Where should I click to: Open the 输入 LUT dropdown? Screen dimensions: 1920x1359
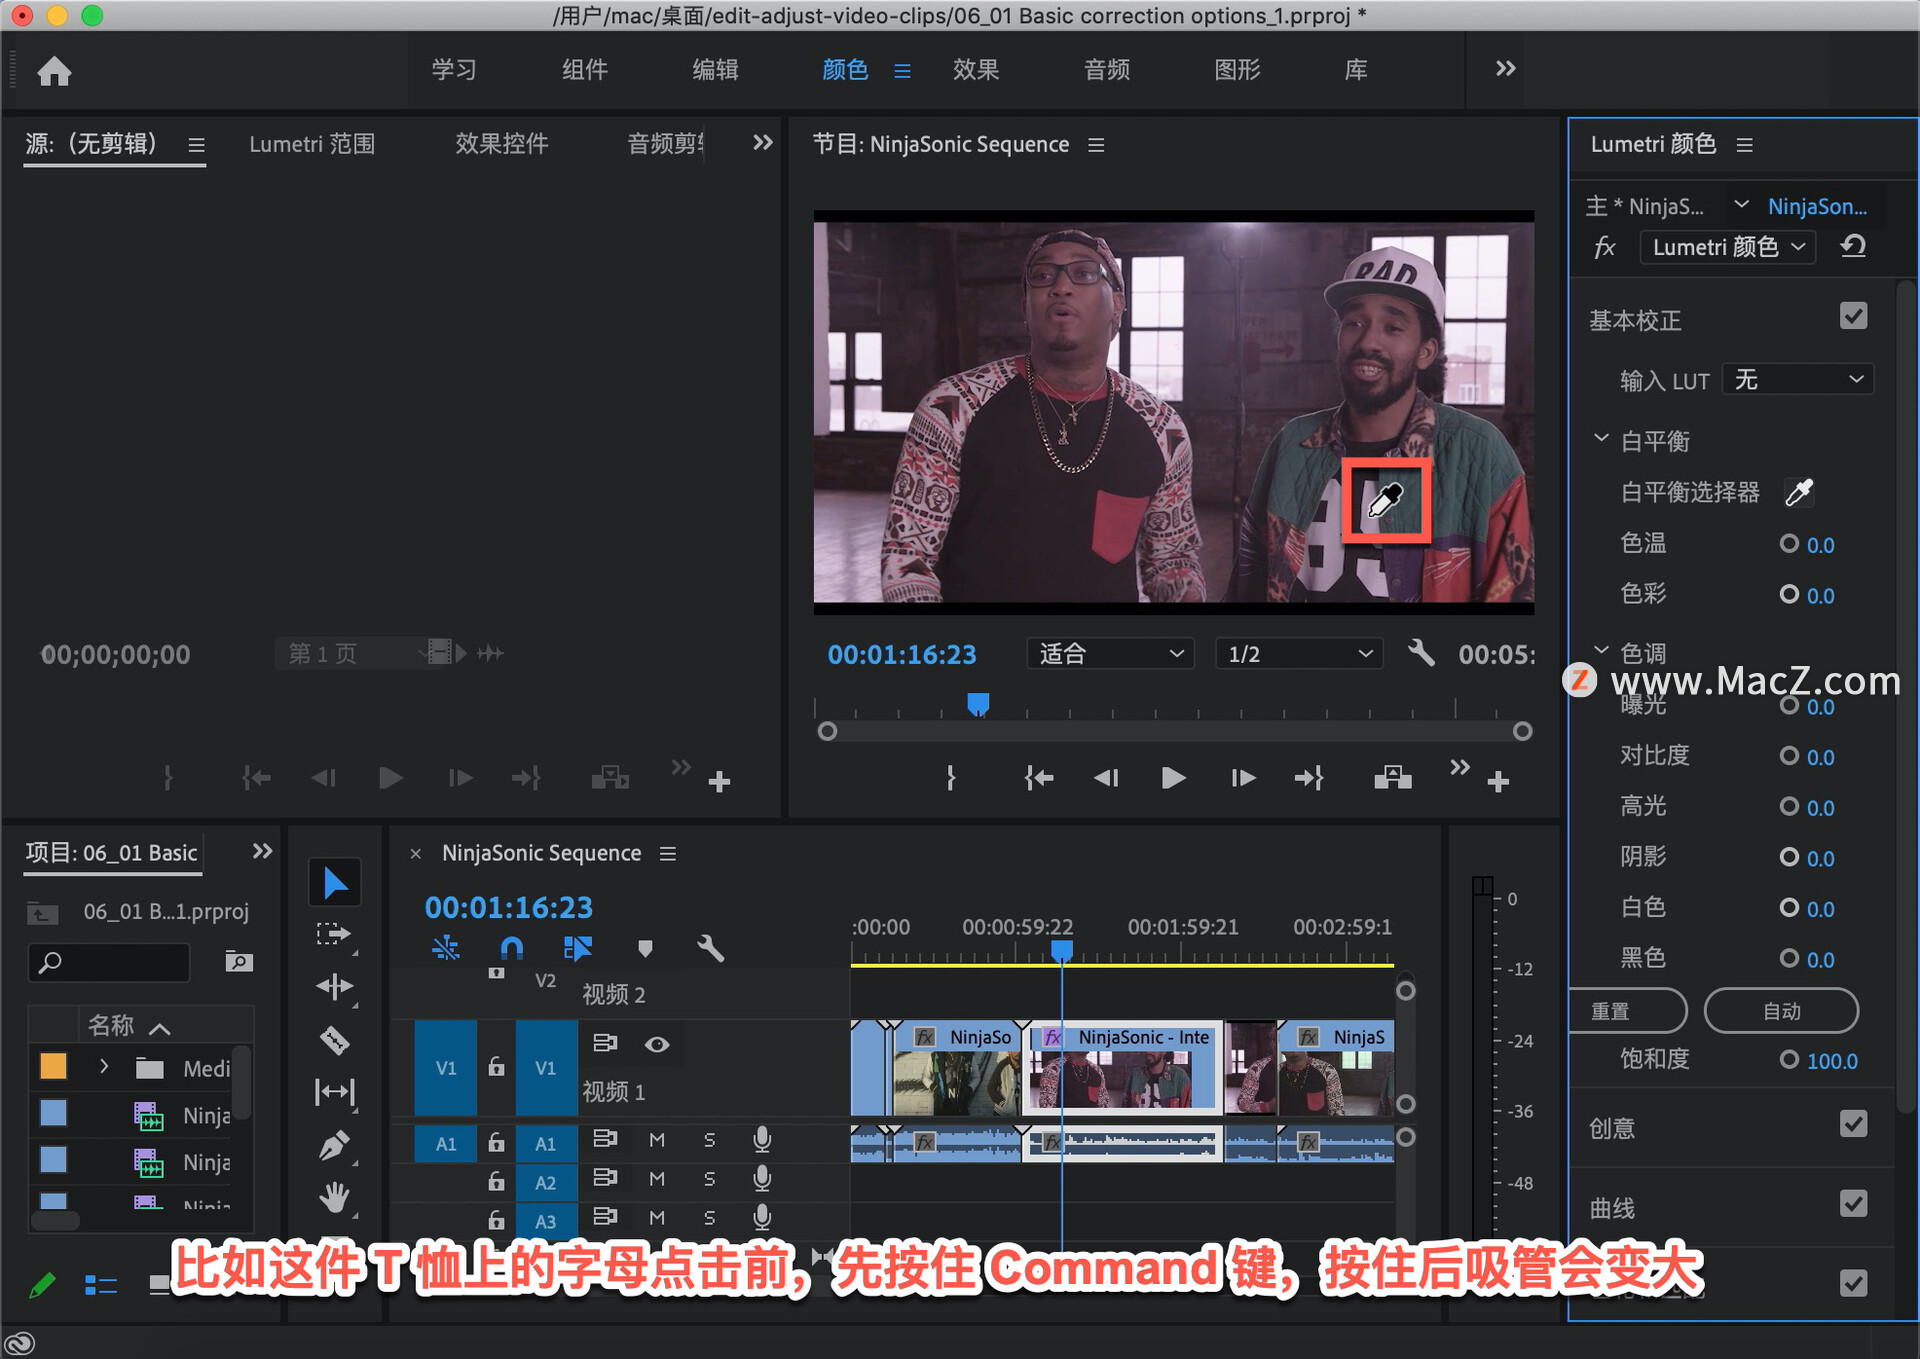point(1798,380)
